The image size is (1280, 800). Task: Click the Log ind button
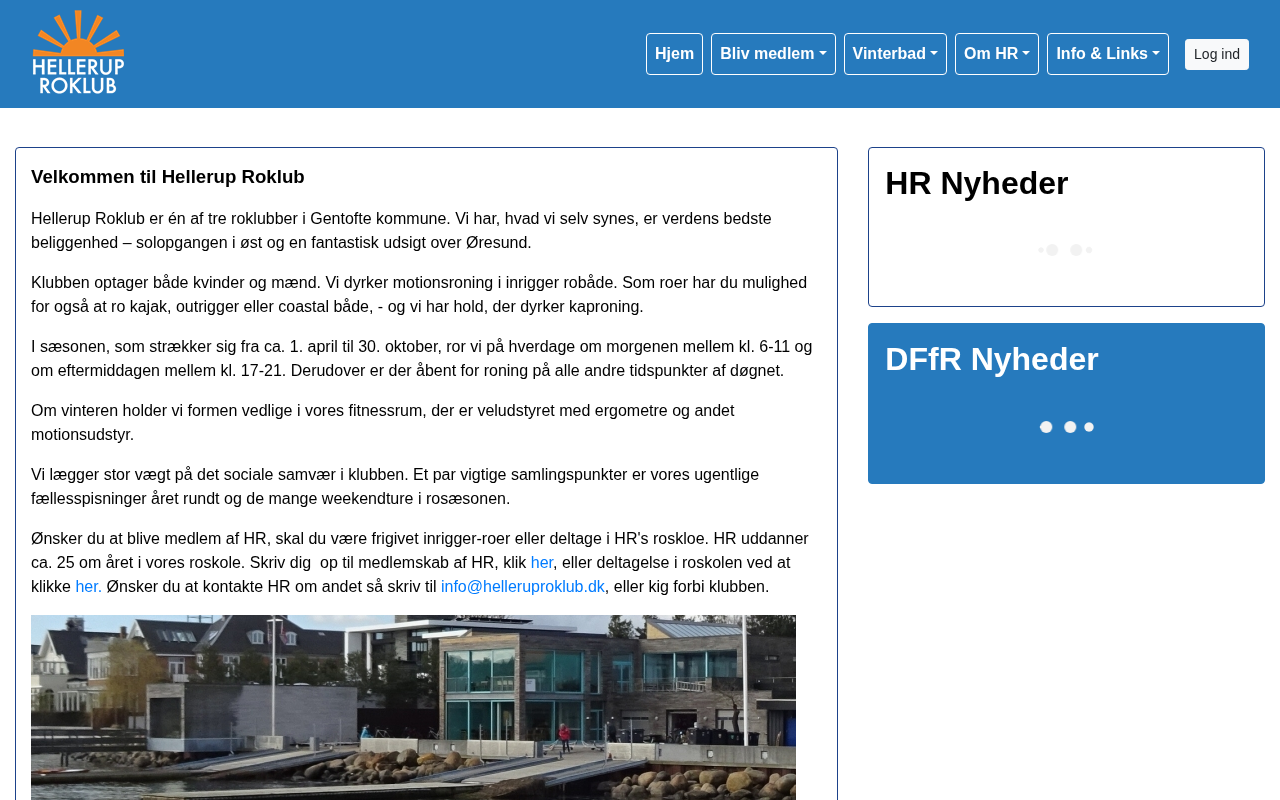tap(1217, 54)
